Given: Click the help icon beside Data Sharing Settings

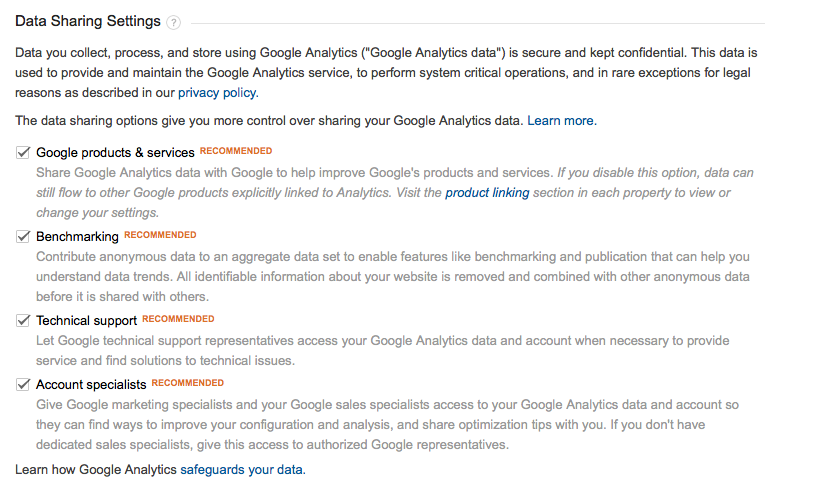Looking at the screenshot, I should pos(173,22).
